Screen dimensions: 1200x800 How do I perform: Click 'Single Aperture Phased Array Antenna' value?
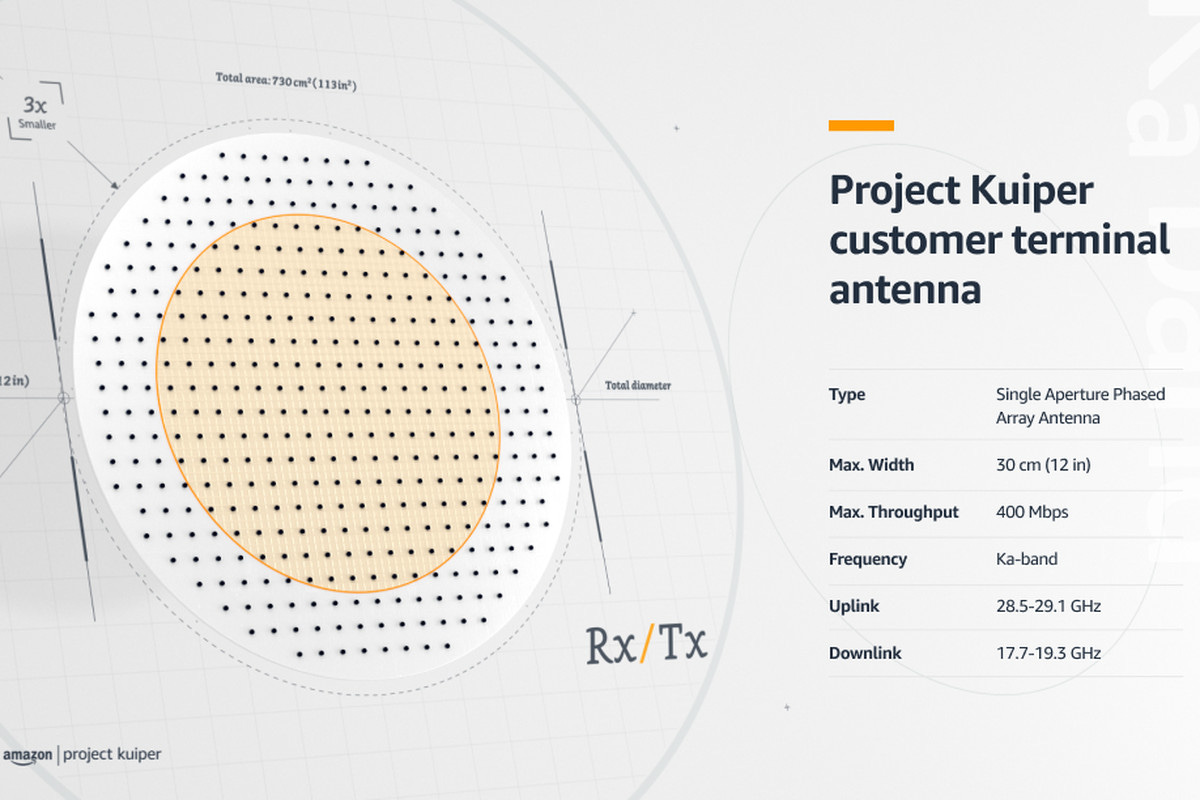click(x=1080, y=406)
